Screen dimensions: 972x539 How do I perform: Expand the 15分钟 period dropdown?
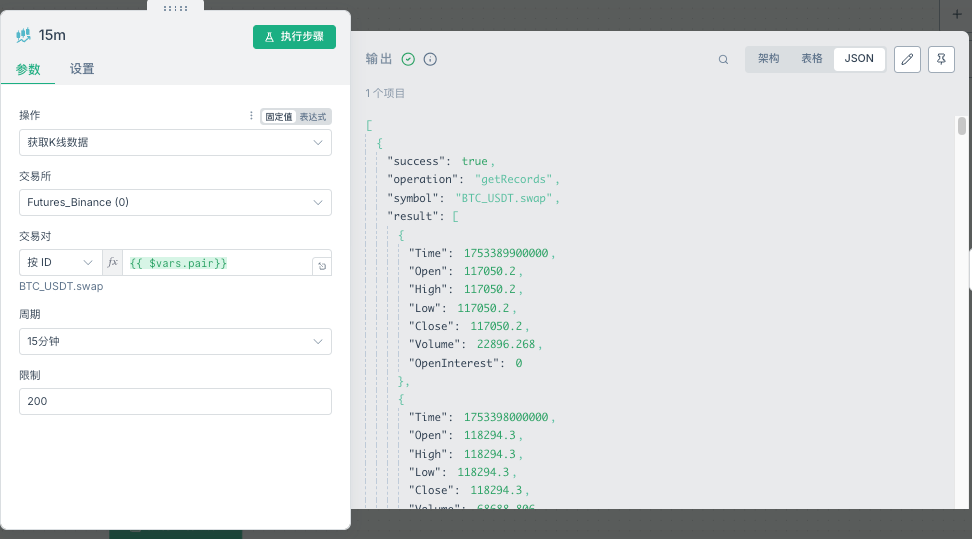[175, 341]
